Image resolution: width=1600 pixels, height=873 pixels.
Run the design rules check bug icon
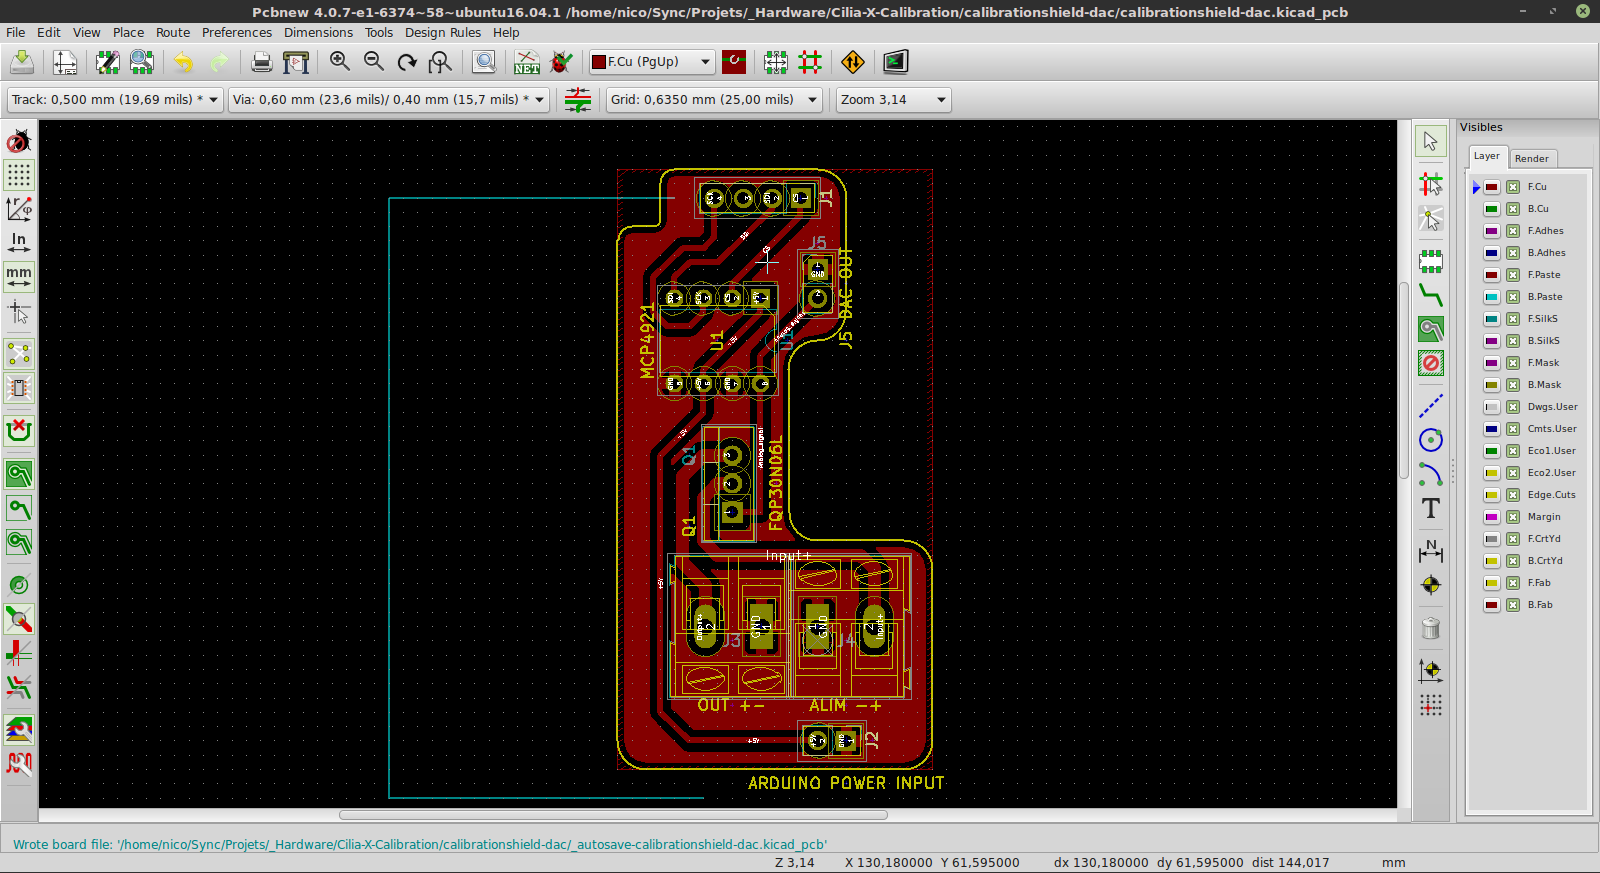pos(562,62)
